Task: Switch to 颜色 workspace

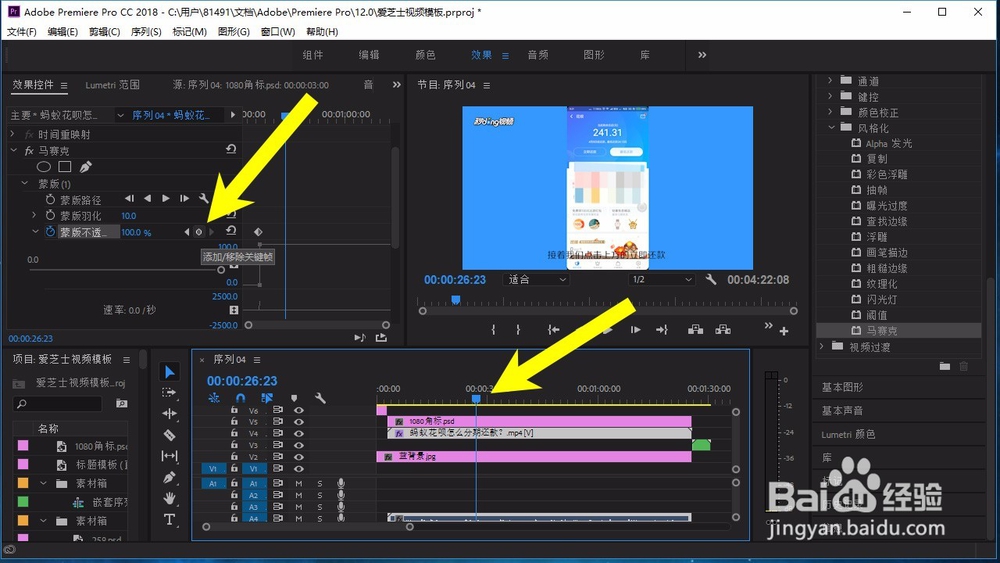Action: (x=425, y=55)
